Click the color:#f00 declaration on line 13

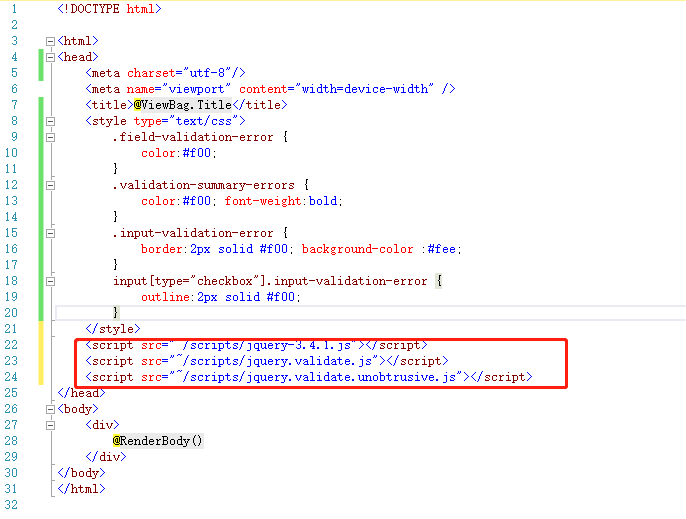click(176, 201)
